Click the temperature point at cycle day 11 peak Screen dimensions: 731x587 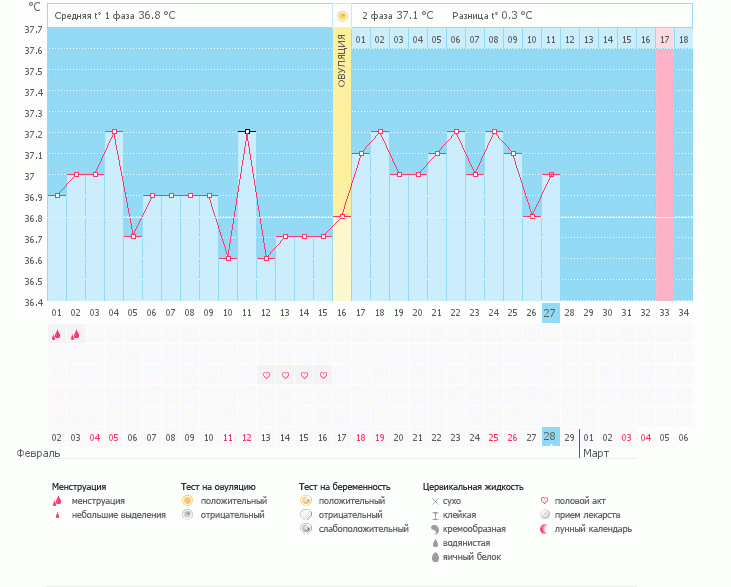tap(247, 131)
